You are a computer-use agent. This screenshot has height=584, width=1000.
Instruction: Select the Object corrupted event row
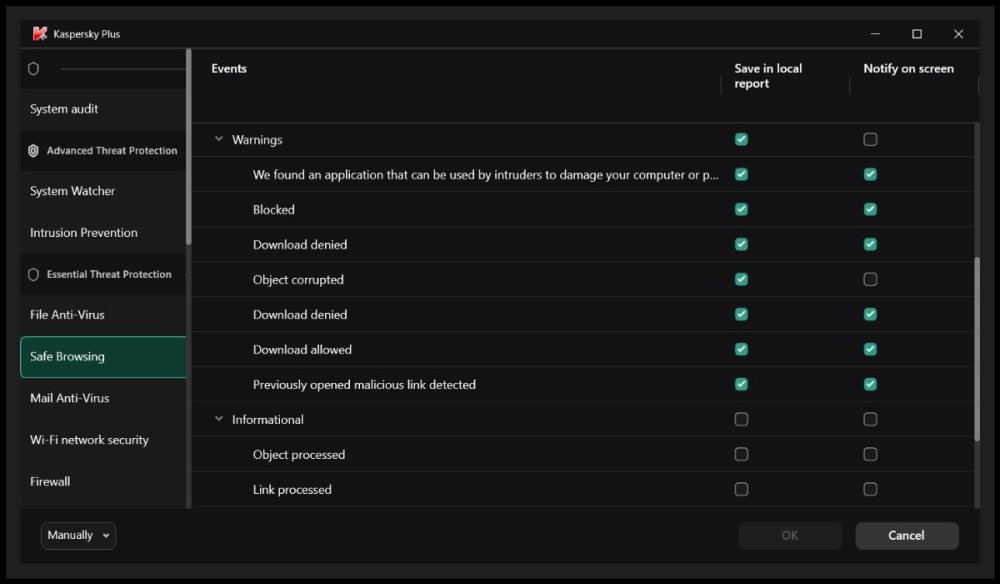click(583, 279)
